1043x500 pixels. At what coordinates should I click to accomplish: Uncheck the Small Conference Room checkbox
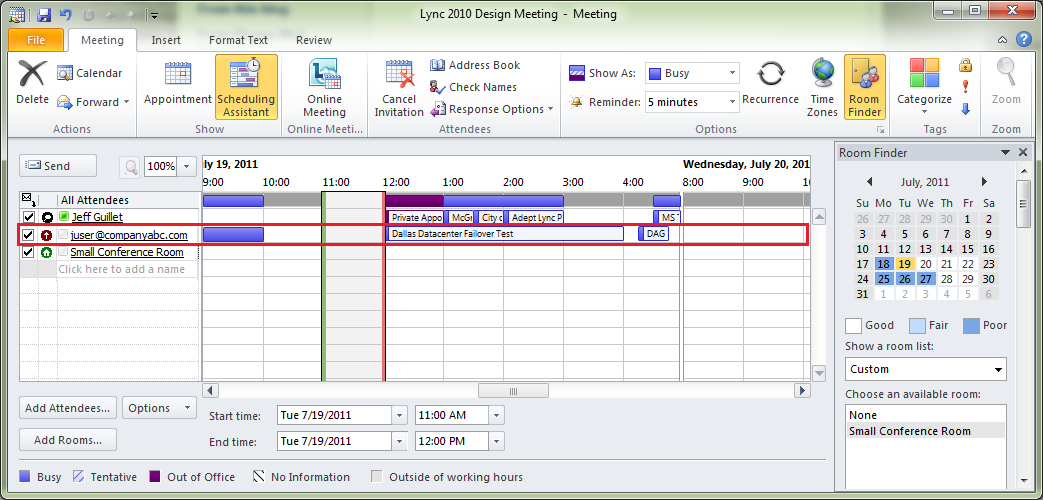pyautogui.click(x=28, y=253)
